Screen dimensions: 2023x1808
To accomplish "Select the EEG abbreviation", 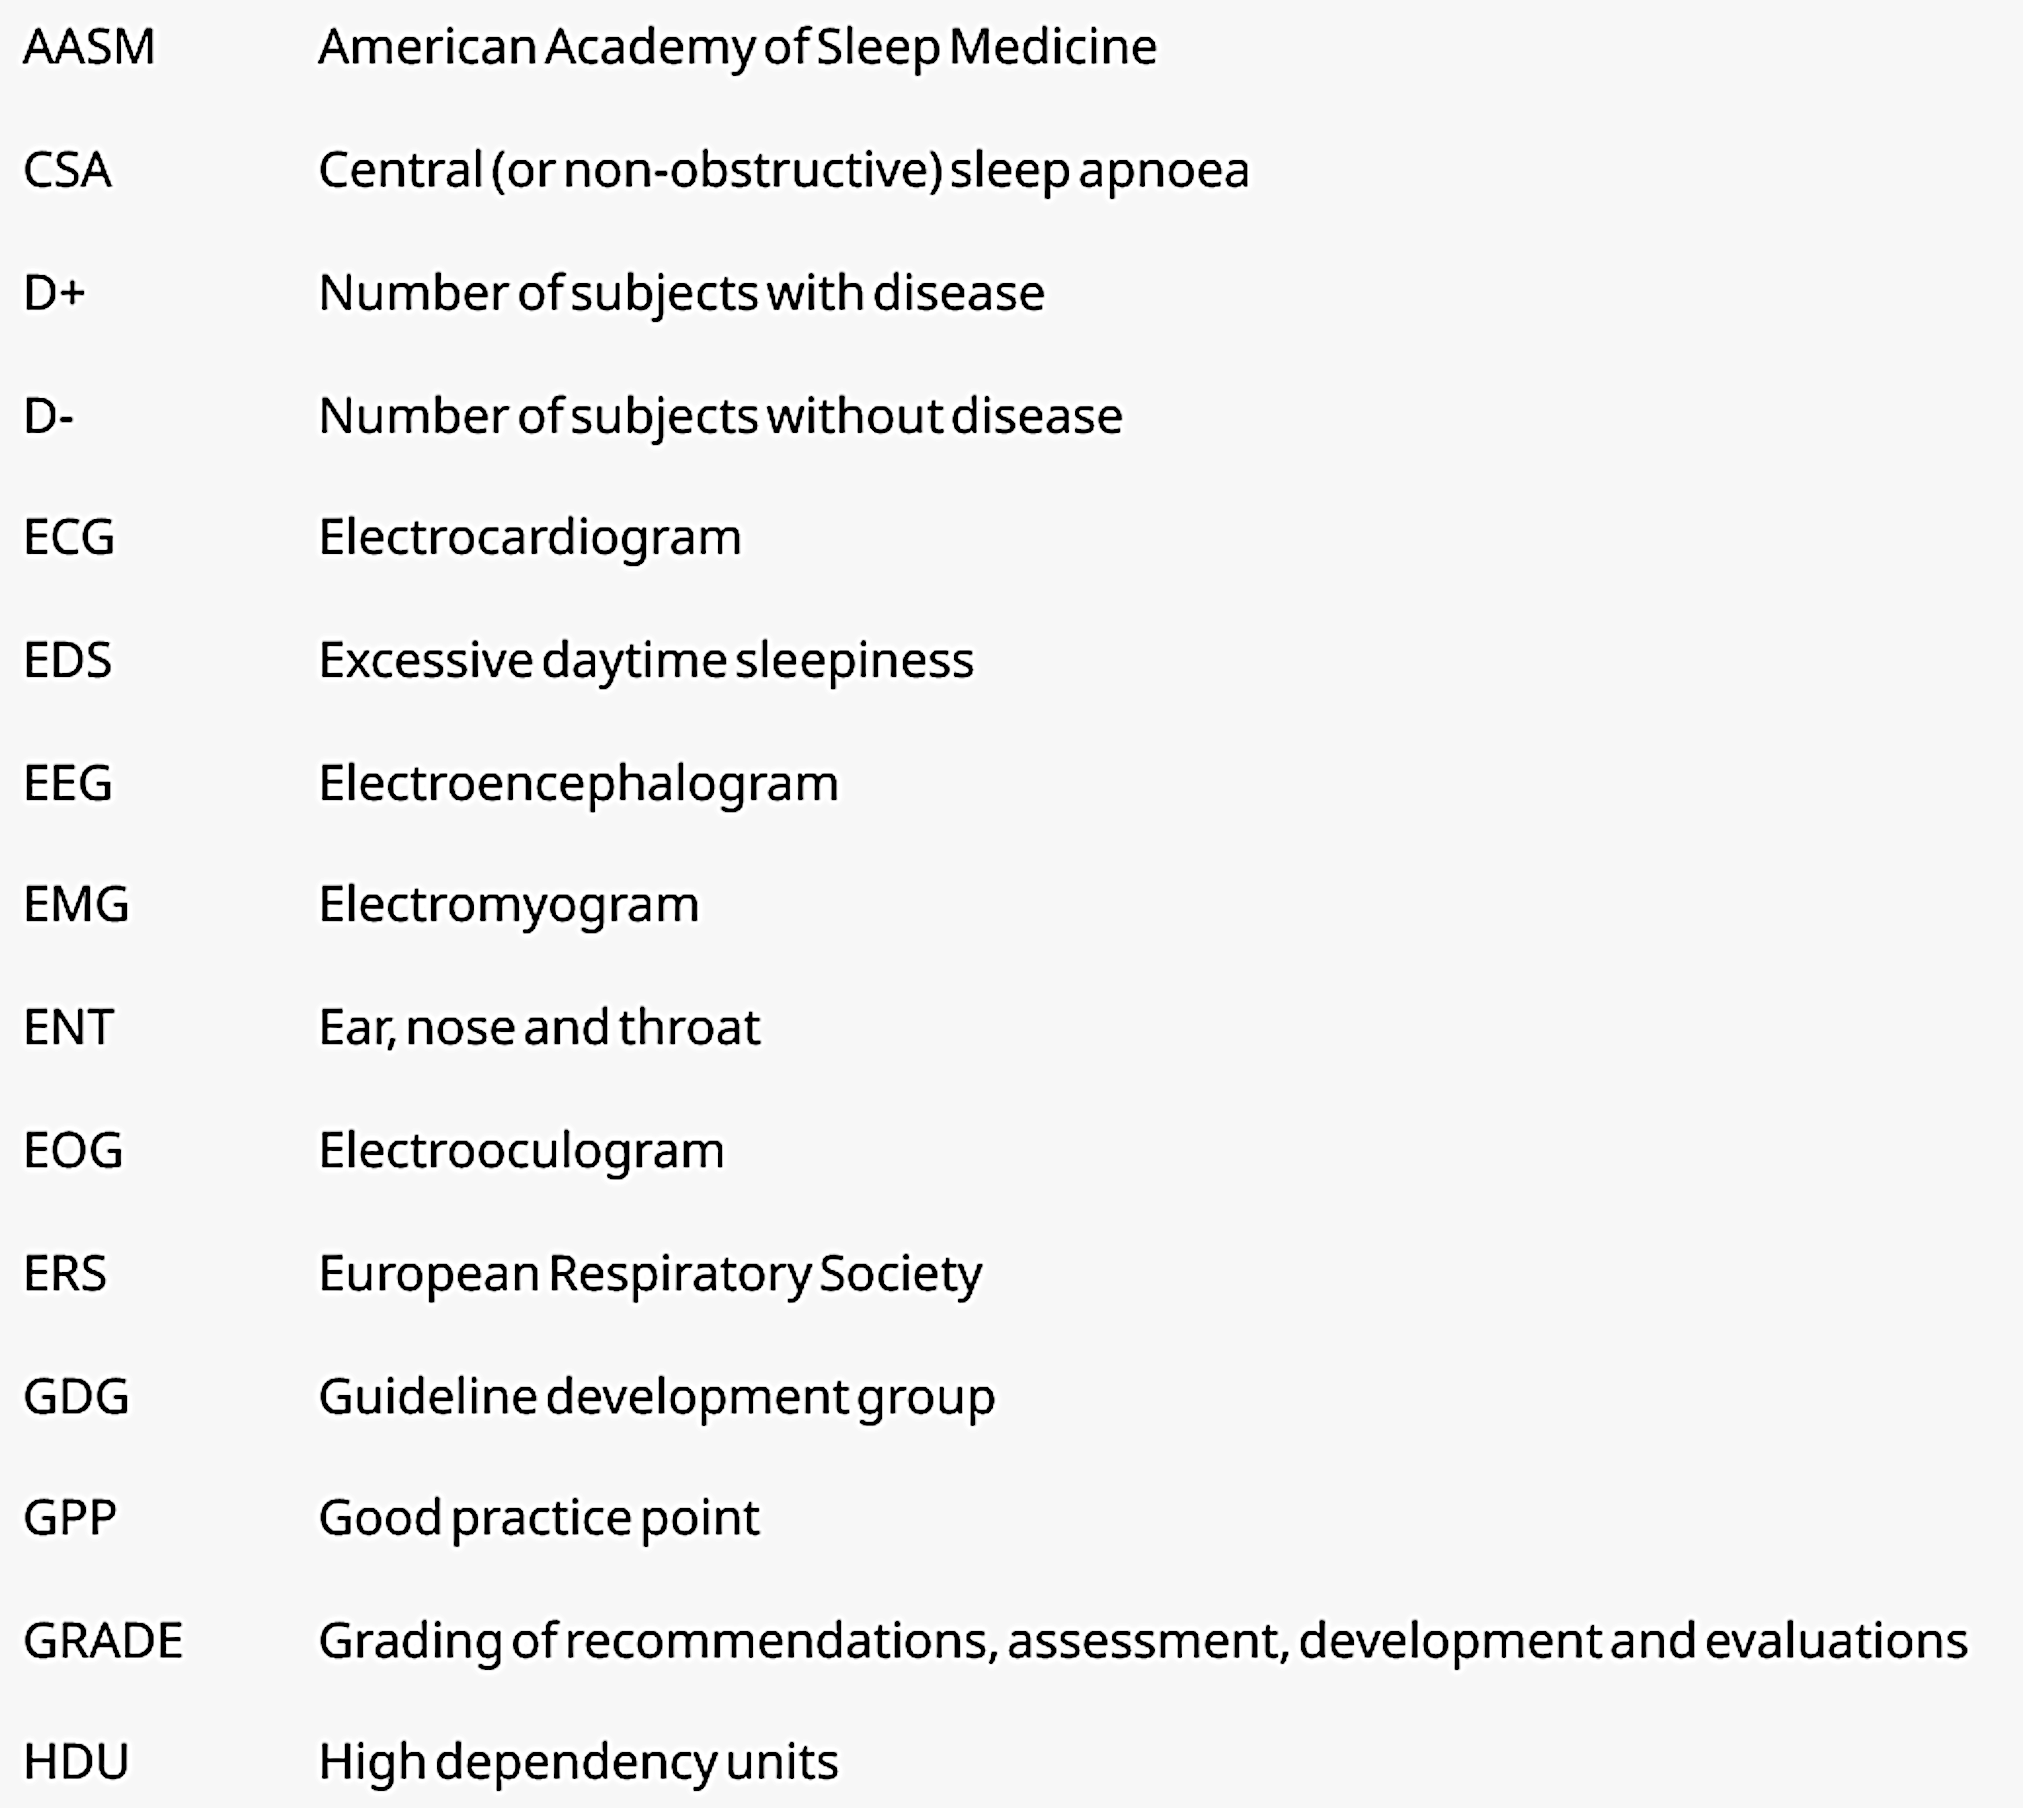I will [x=68, y=783].
